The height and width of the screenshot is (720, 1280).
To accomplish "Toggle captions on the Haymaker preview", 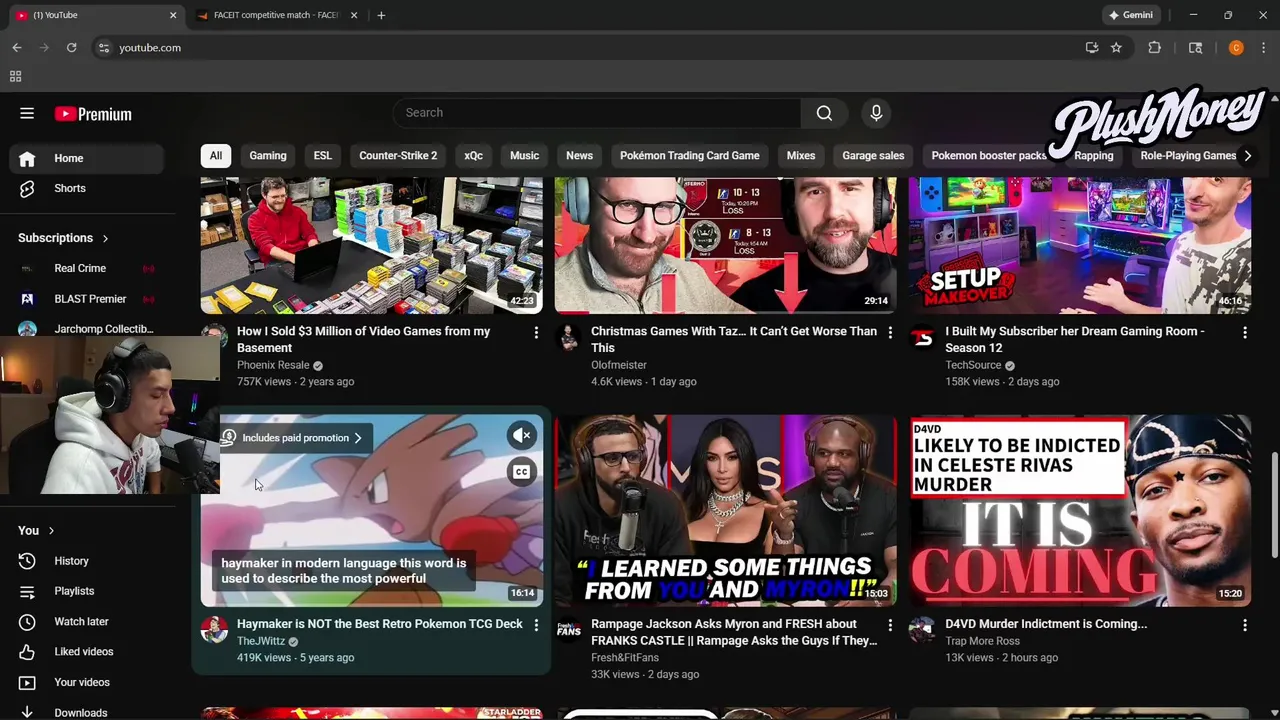I will pos(521,472).
